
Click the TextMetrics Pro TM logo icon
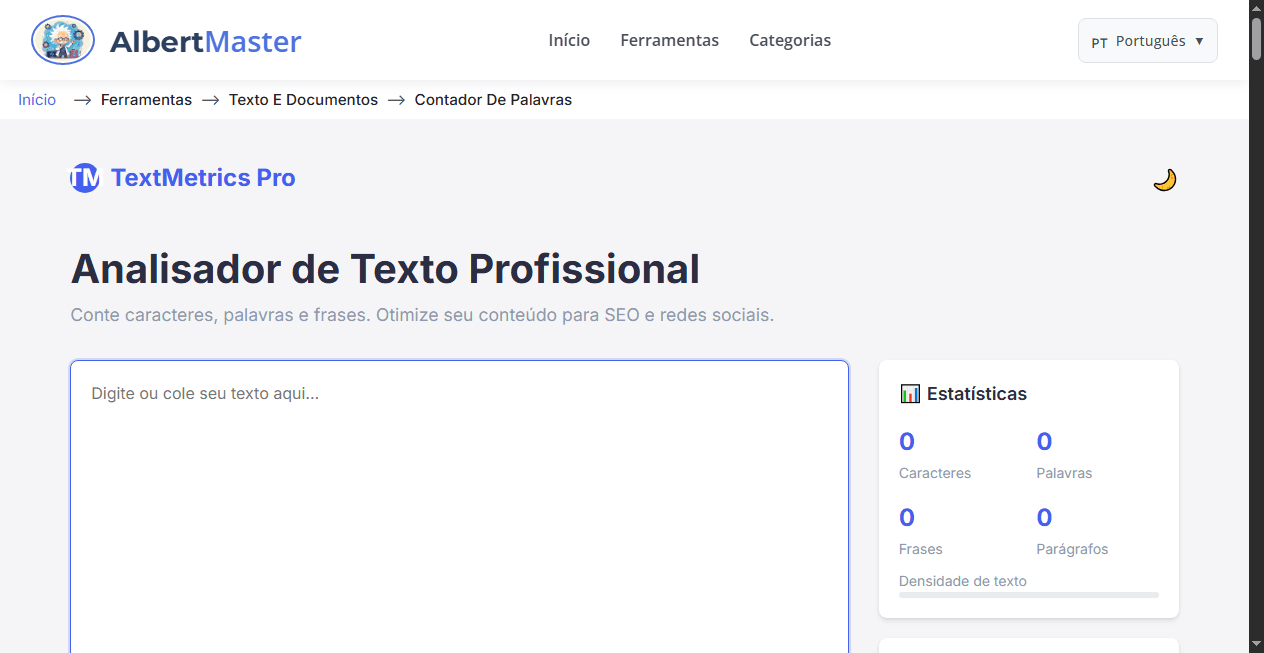tap(85, 177)
